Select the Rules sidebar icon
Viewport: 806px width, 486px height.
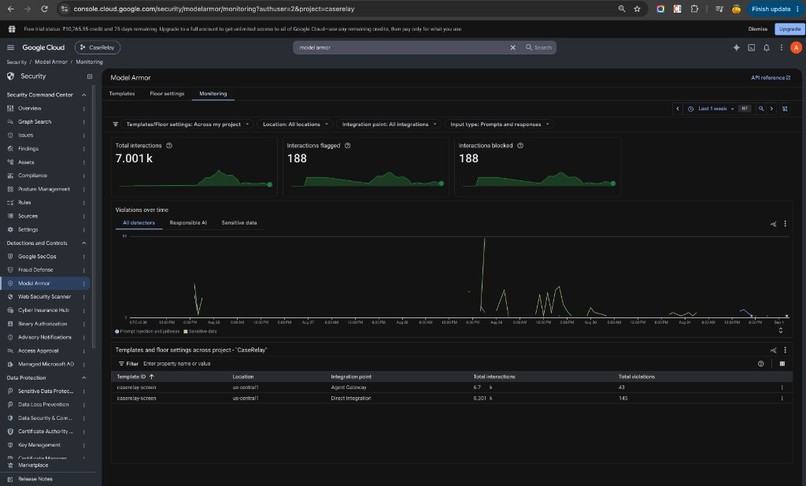click(x=10, y=202)
